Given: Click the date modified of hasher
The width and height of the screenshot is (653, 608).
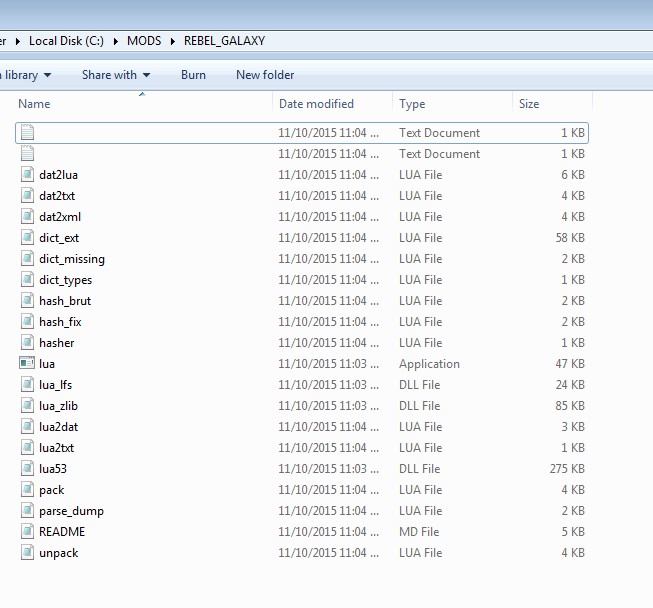Looking at the screenshot, I should pos(329,342).
